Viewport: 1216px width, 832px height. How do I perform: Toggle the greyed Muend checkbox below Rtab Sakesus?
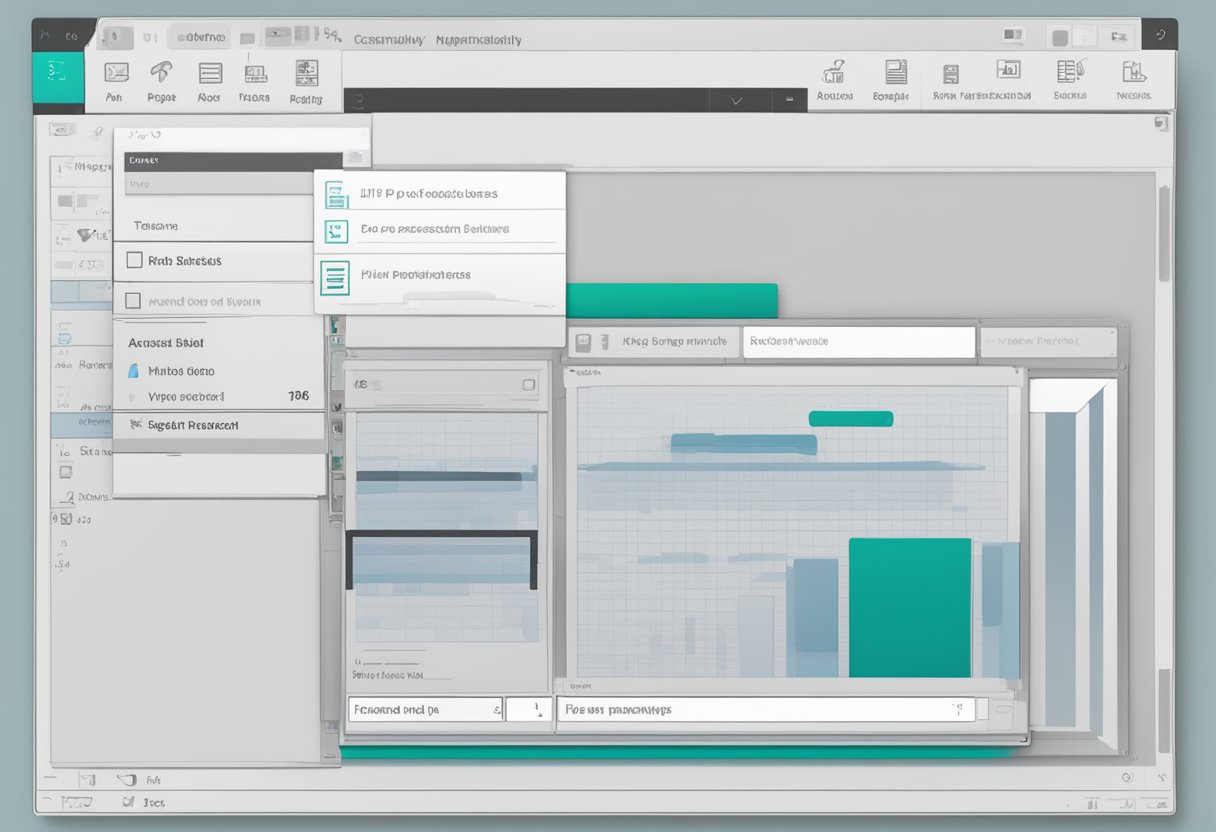coord(133,301)
